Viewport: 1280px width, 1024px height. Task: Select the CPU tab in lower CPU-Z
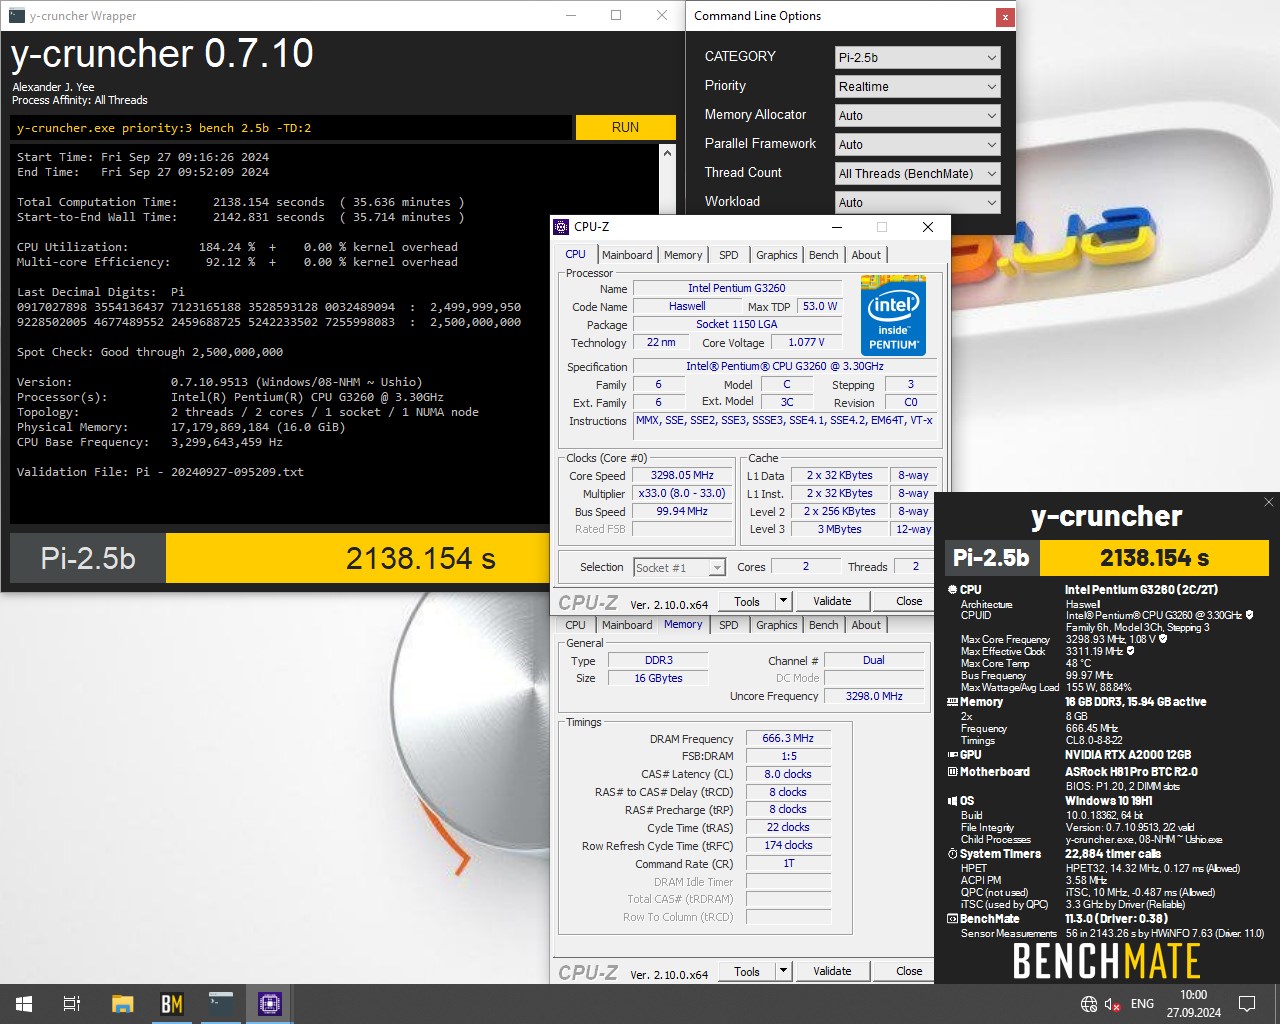[575, 625]
